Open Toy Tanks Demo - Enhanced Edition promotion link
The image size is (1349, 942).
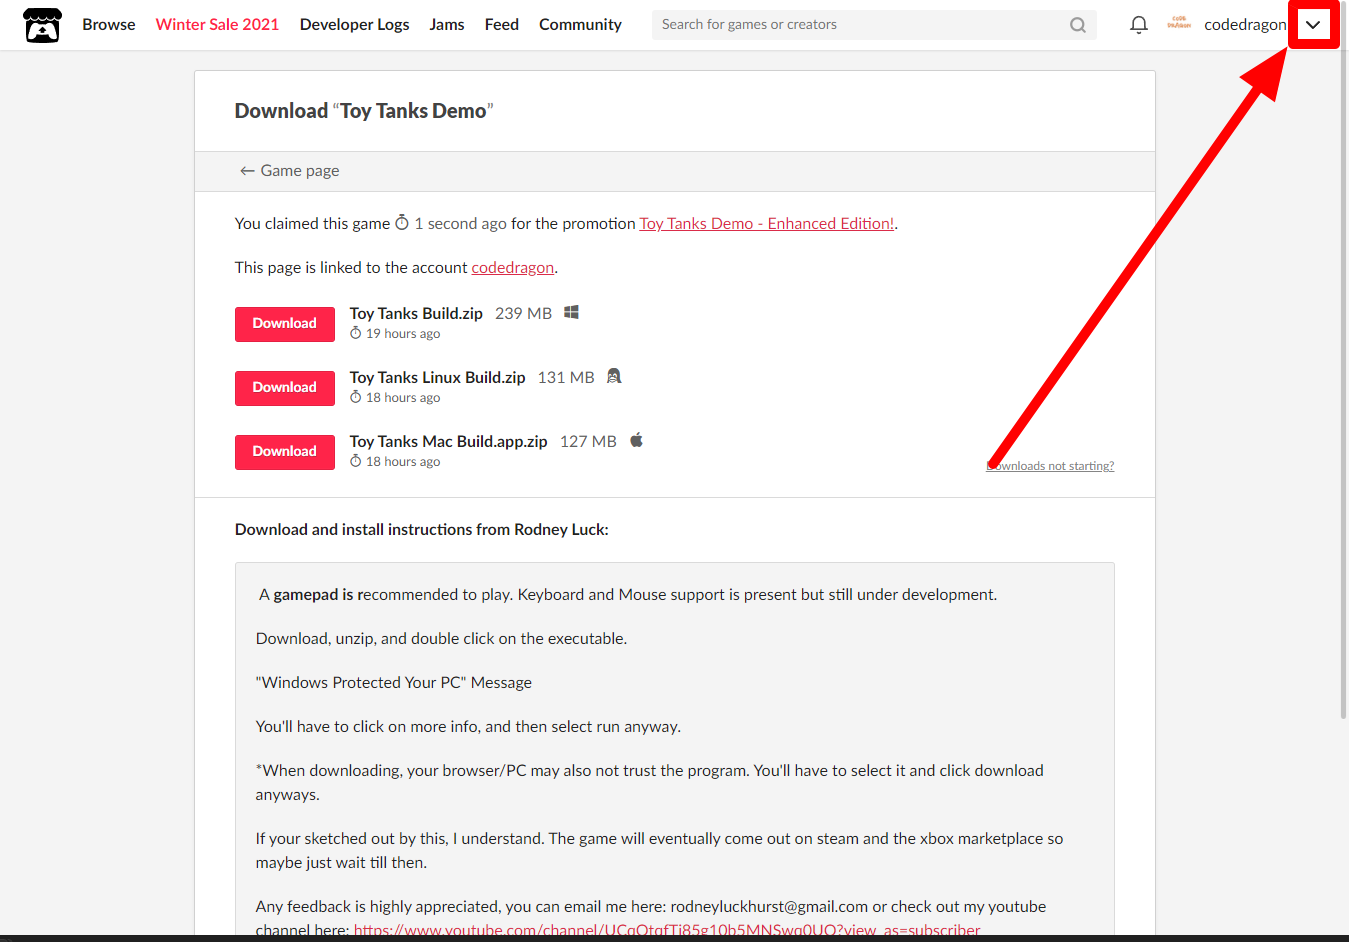tap(767, 224)
